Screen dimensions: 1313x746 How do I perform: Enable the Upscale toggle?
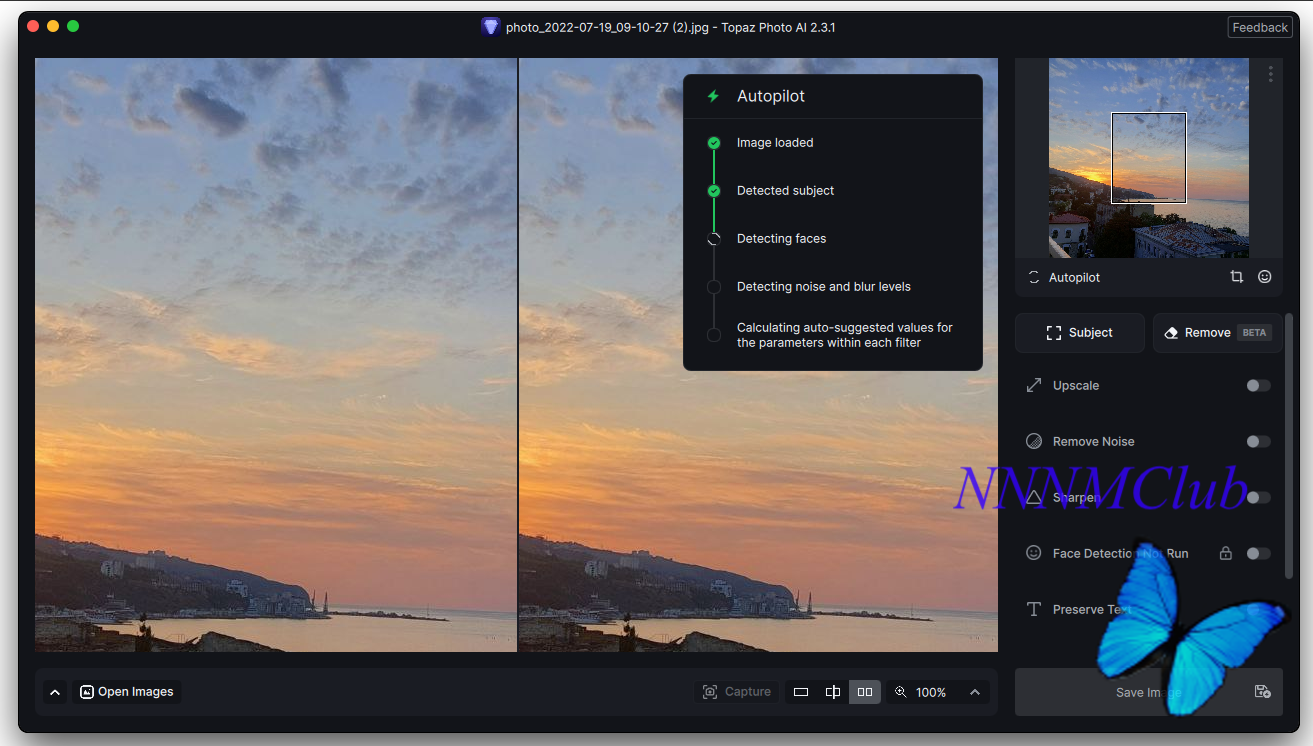[x=1258, y=385]
